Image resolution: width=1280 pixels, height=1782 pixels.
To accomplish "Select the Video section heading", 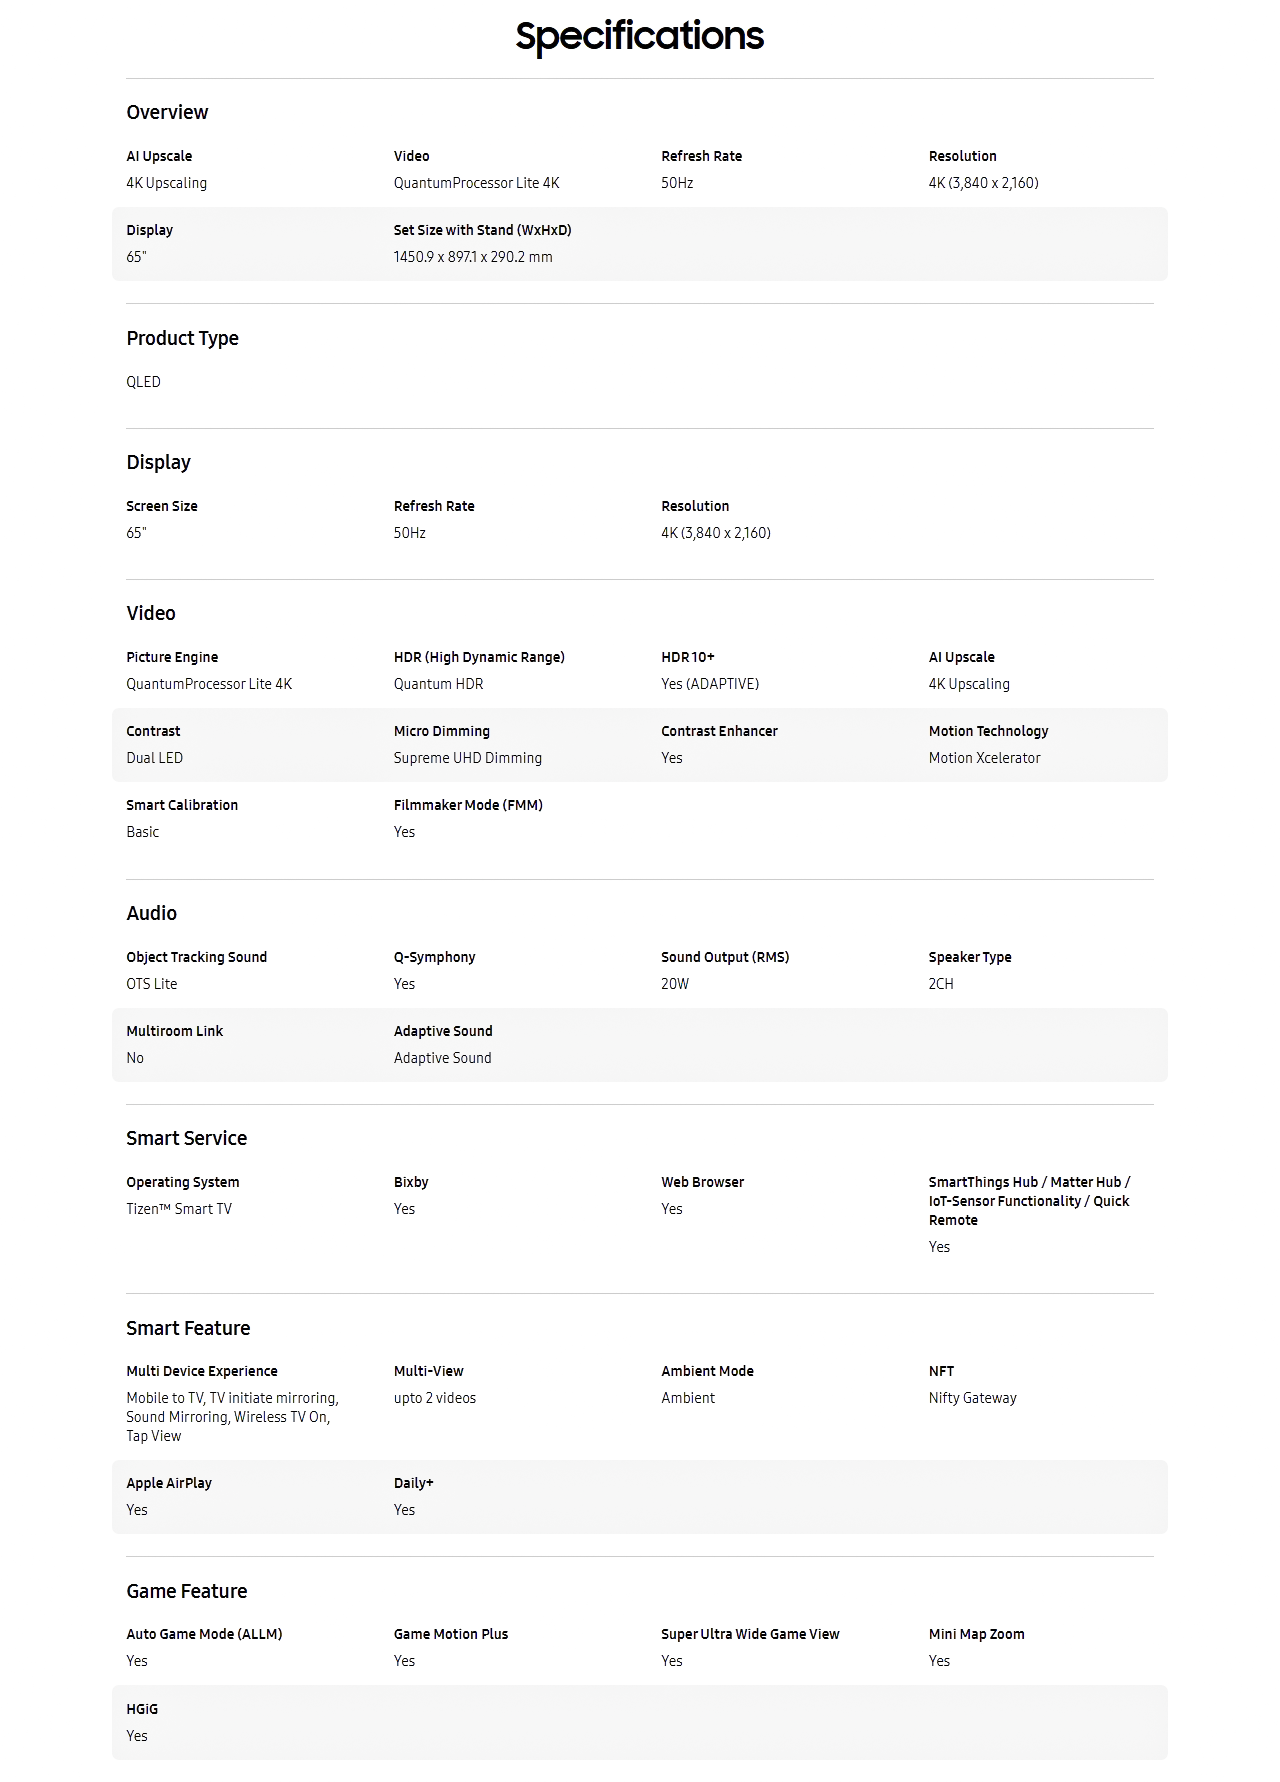I will [x=151, y=613].
